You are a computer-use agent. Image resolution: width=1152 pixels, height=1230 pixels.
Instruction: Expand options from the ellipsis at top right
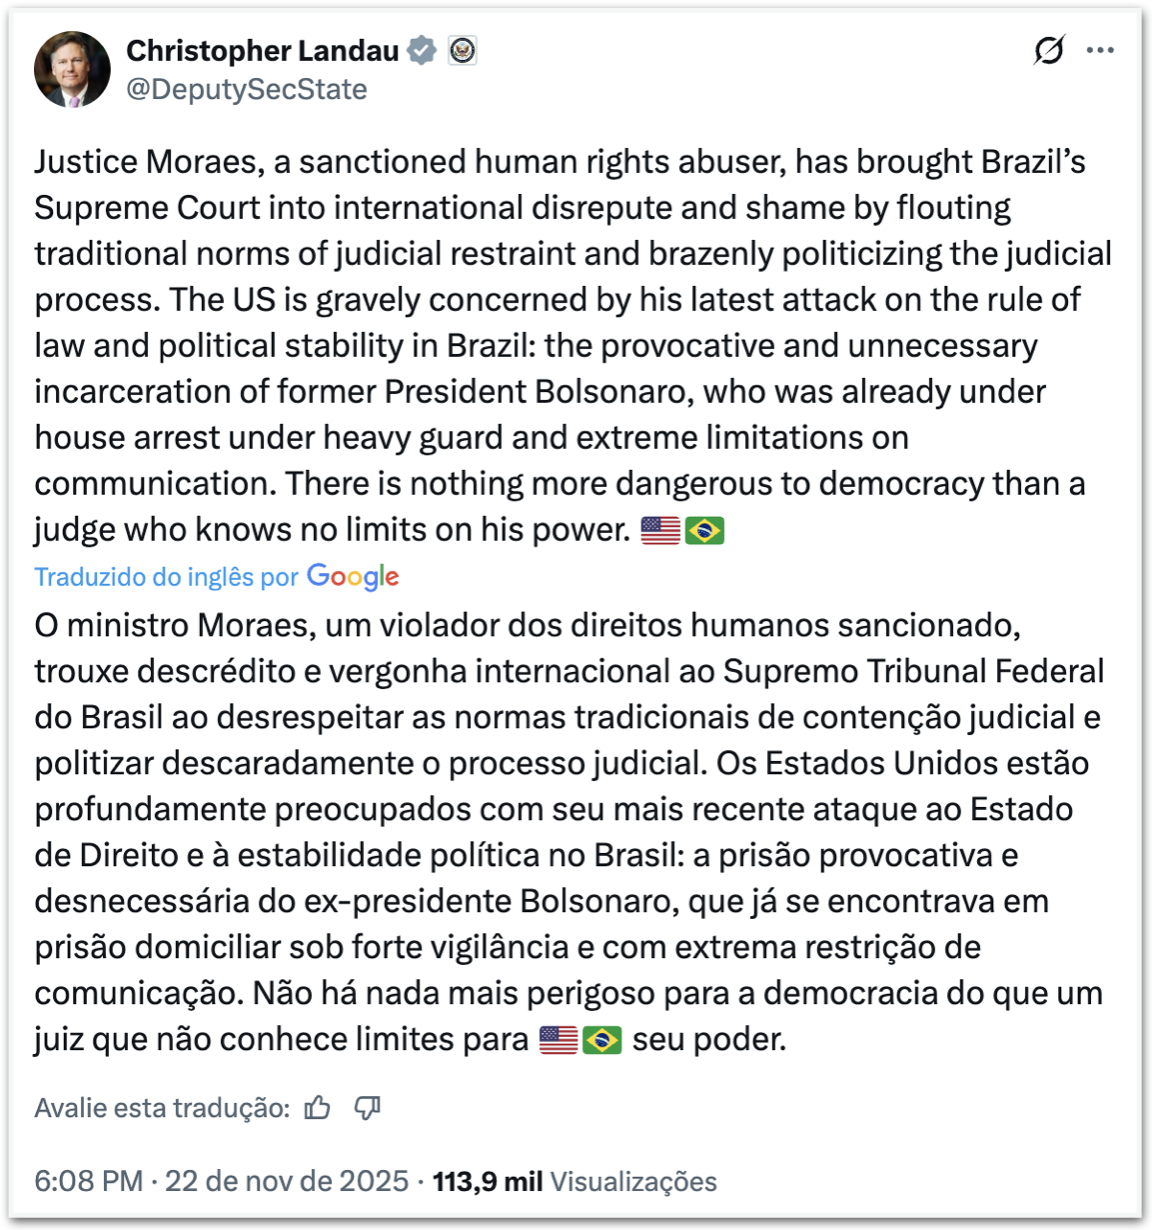(x=1101, y=48)
